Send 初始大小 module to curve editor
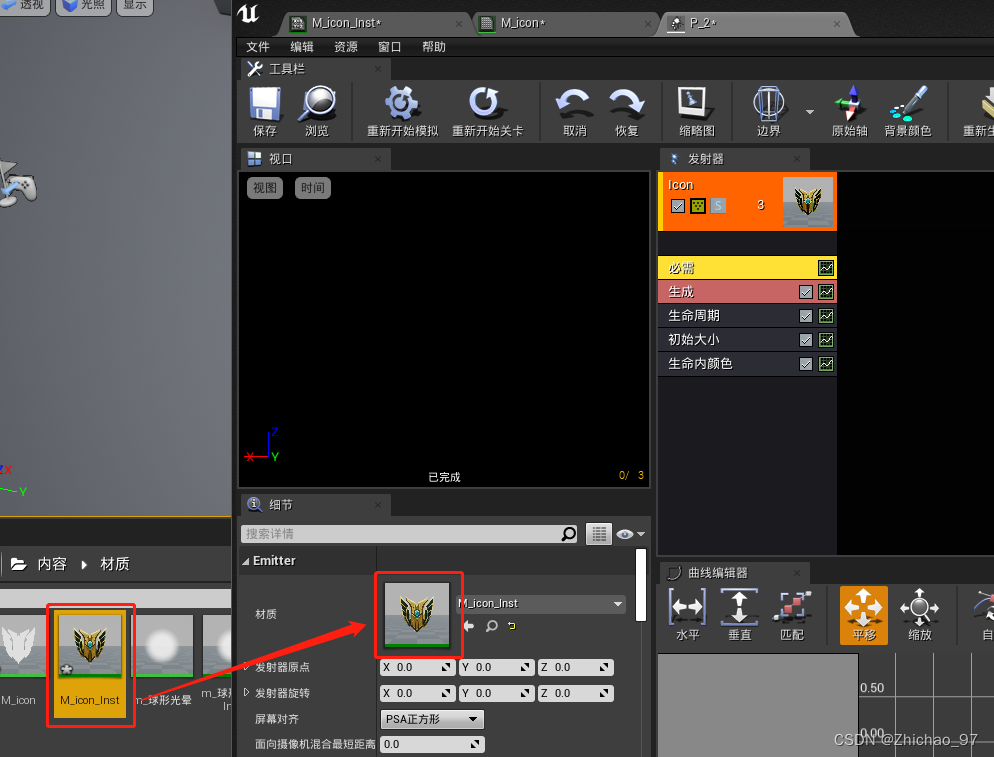 (826, 340)
